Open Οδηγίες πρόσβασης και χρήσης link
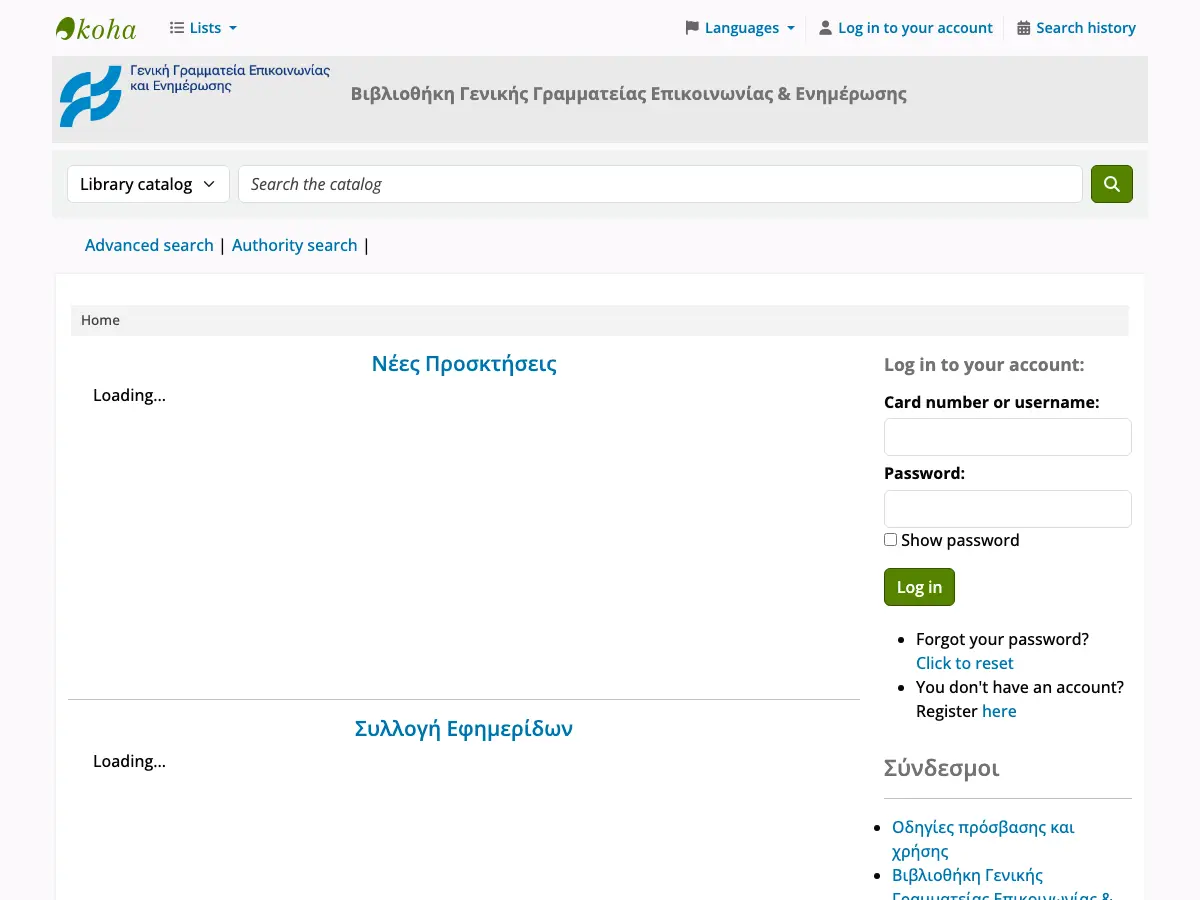Image resolution: width=1200 pixels, height=900 pixels. 983,840
